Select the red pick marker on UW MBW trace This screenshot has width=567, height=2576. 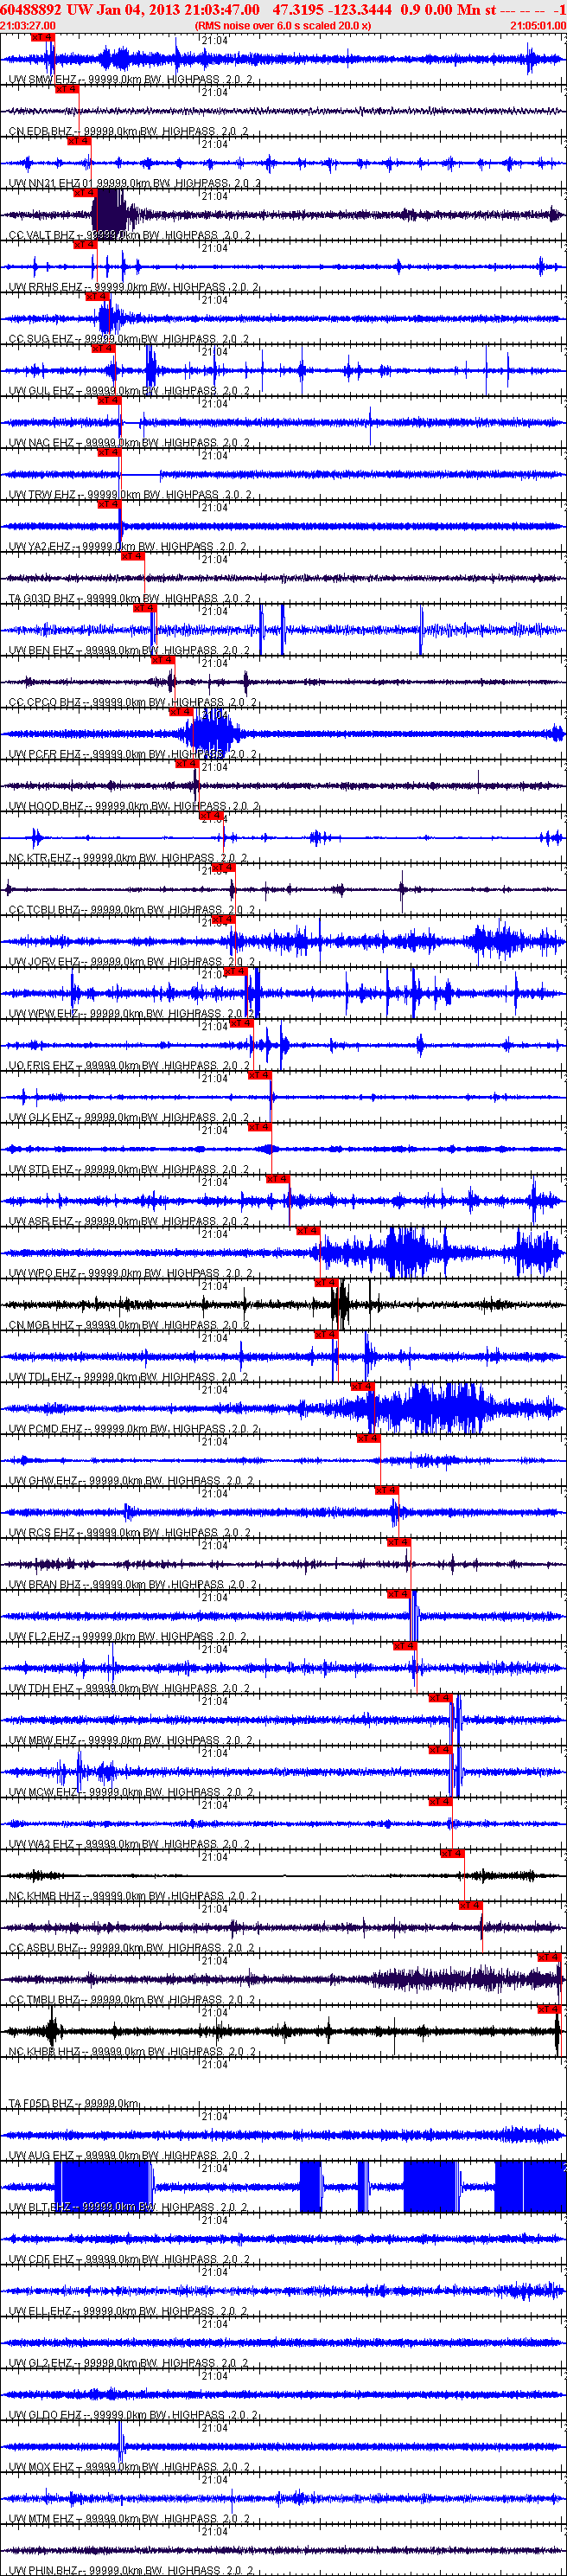(440, 1699)
